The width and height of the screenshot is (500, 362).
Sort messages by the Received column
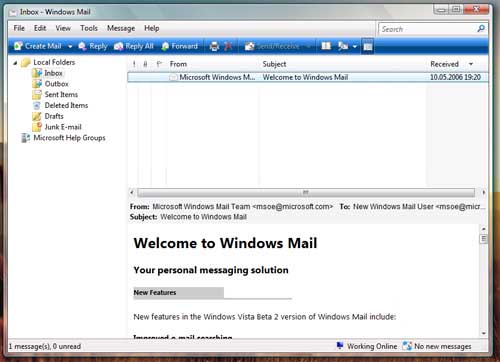click(x=444, y=64)
